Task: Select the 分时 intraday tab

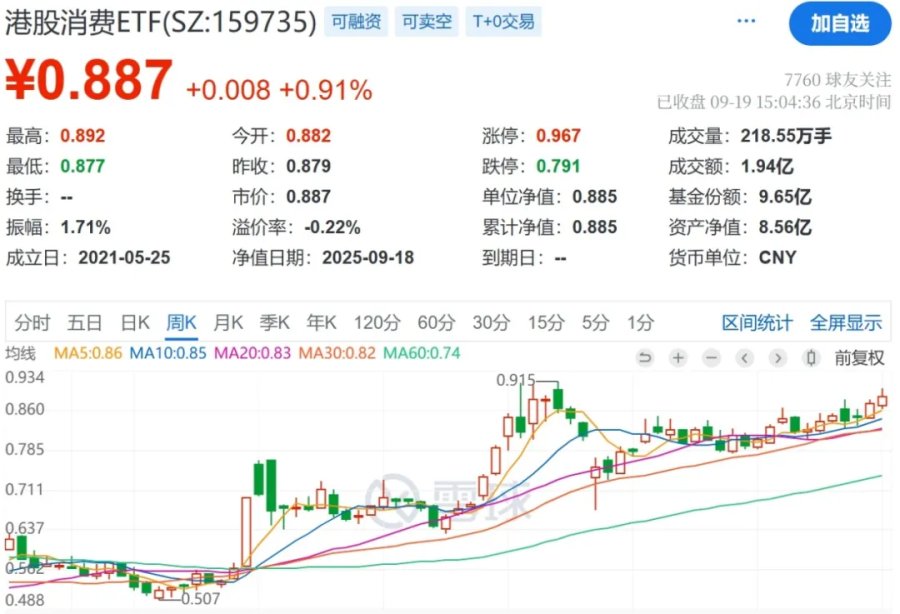Action: (32, 323)
